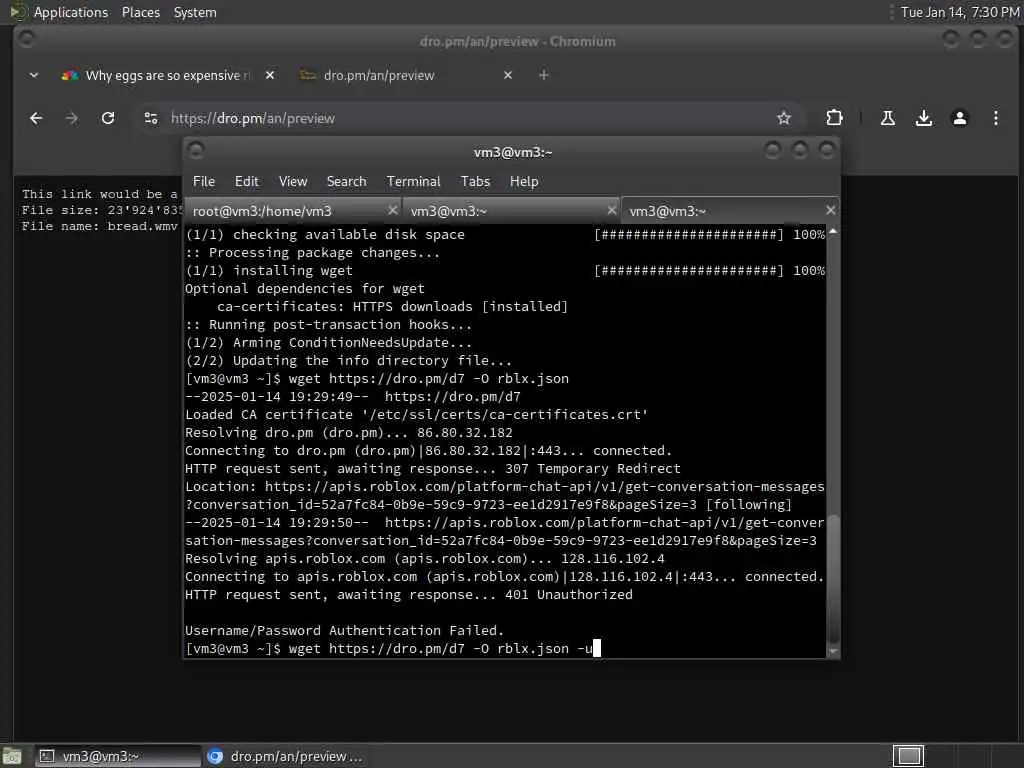
Task: Click the forward navigation arrow in Chromium
Action: click(x=72, y=118)
